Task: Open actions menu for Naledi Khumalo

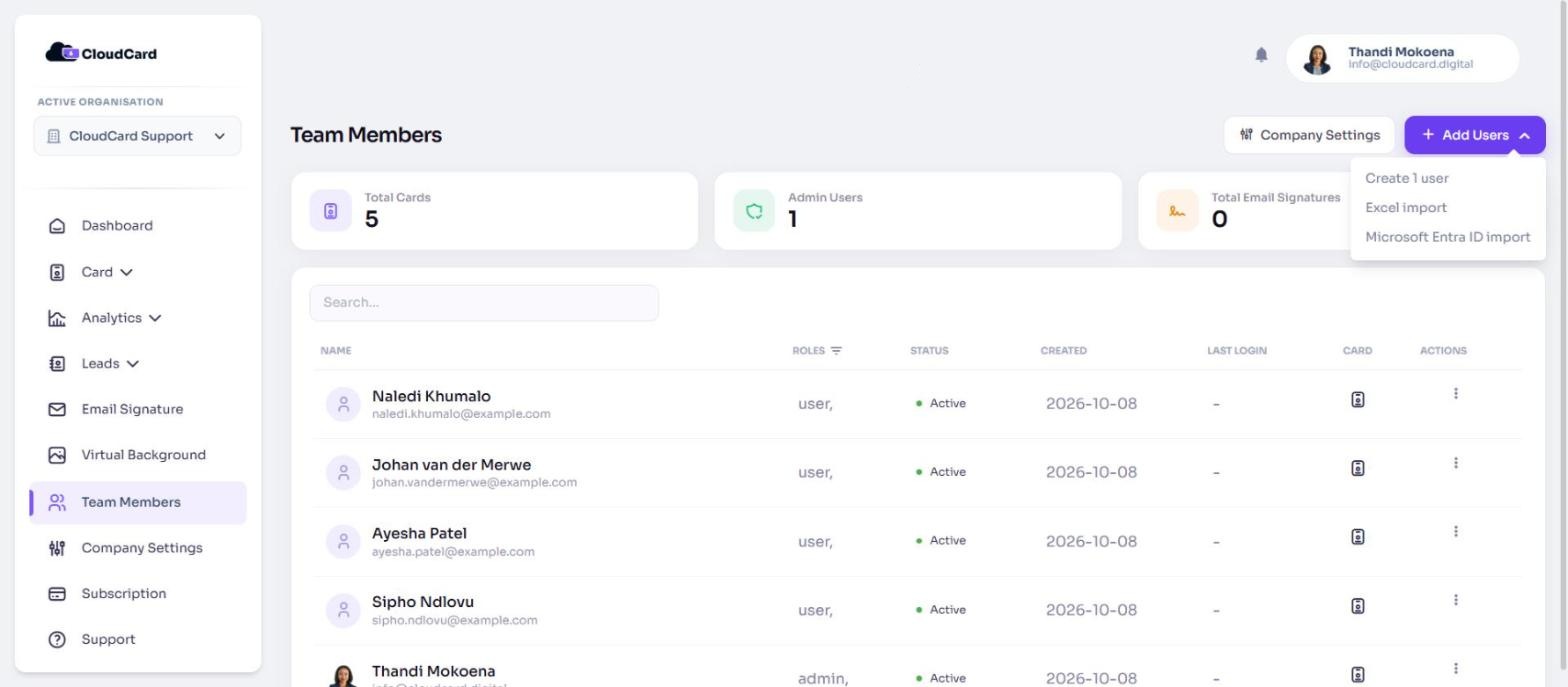Action: point(1455,394)
